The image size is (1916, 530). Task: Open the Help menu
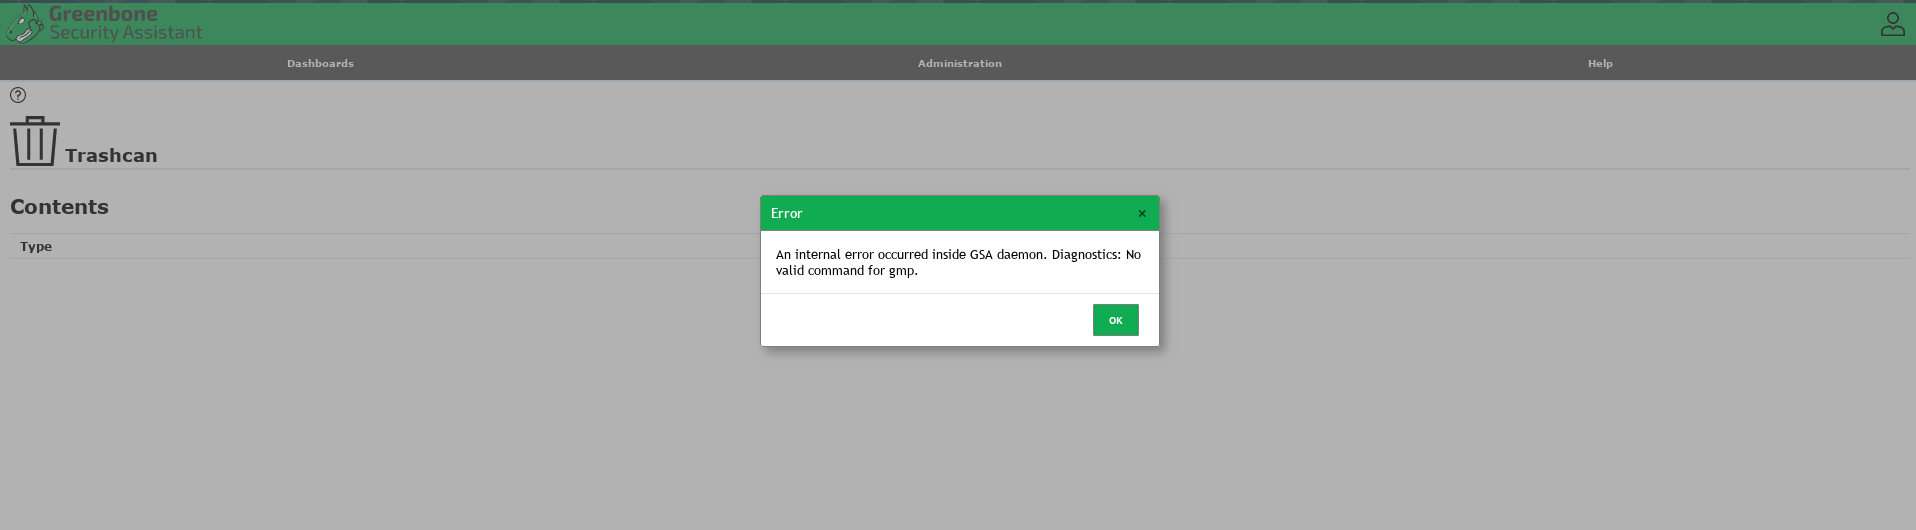point(1599,63)
